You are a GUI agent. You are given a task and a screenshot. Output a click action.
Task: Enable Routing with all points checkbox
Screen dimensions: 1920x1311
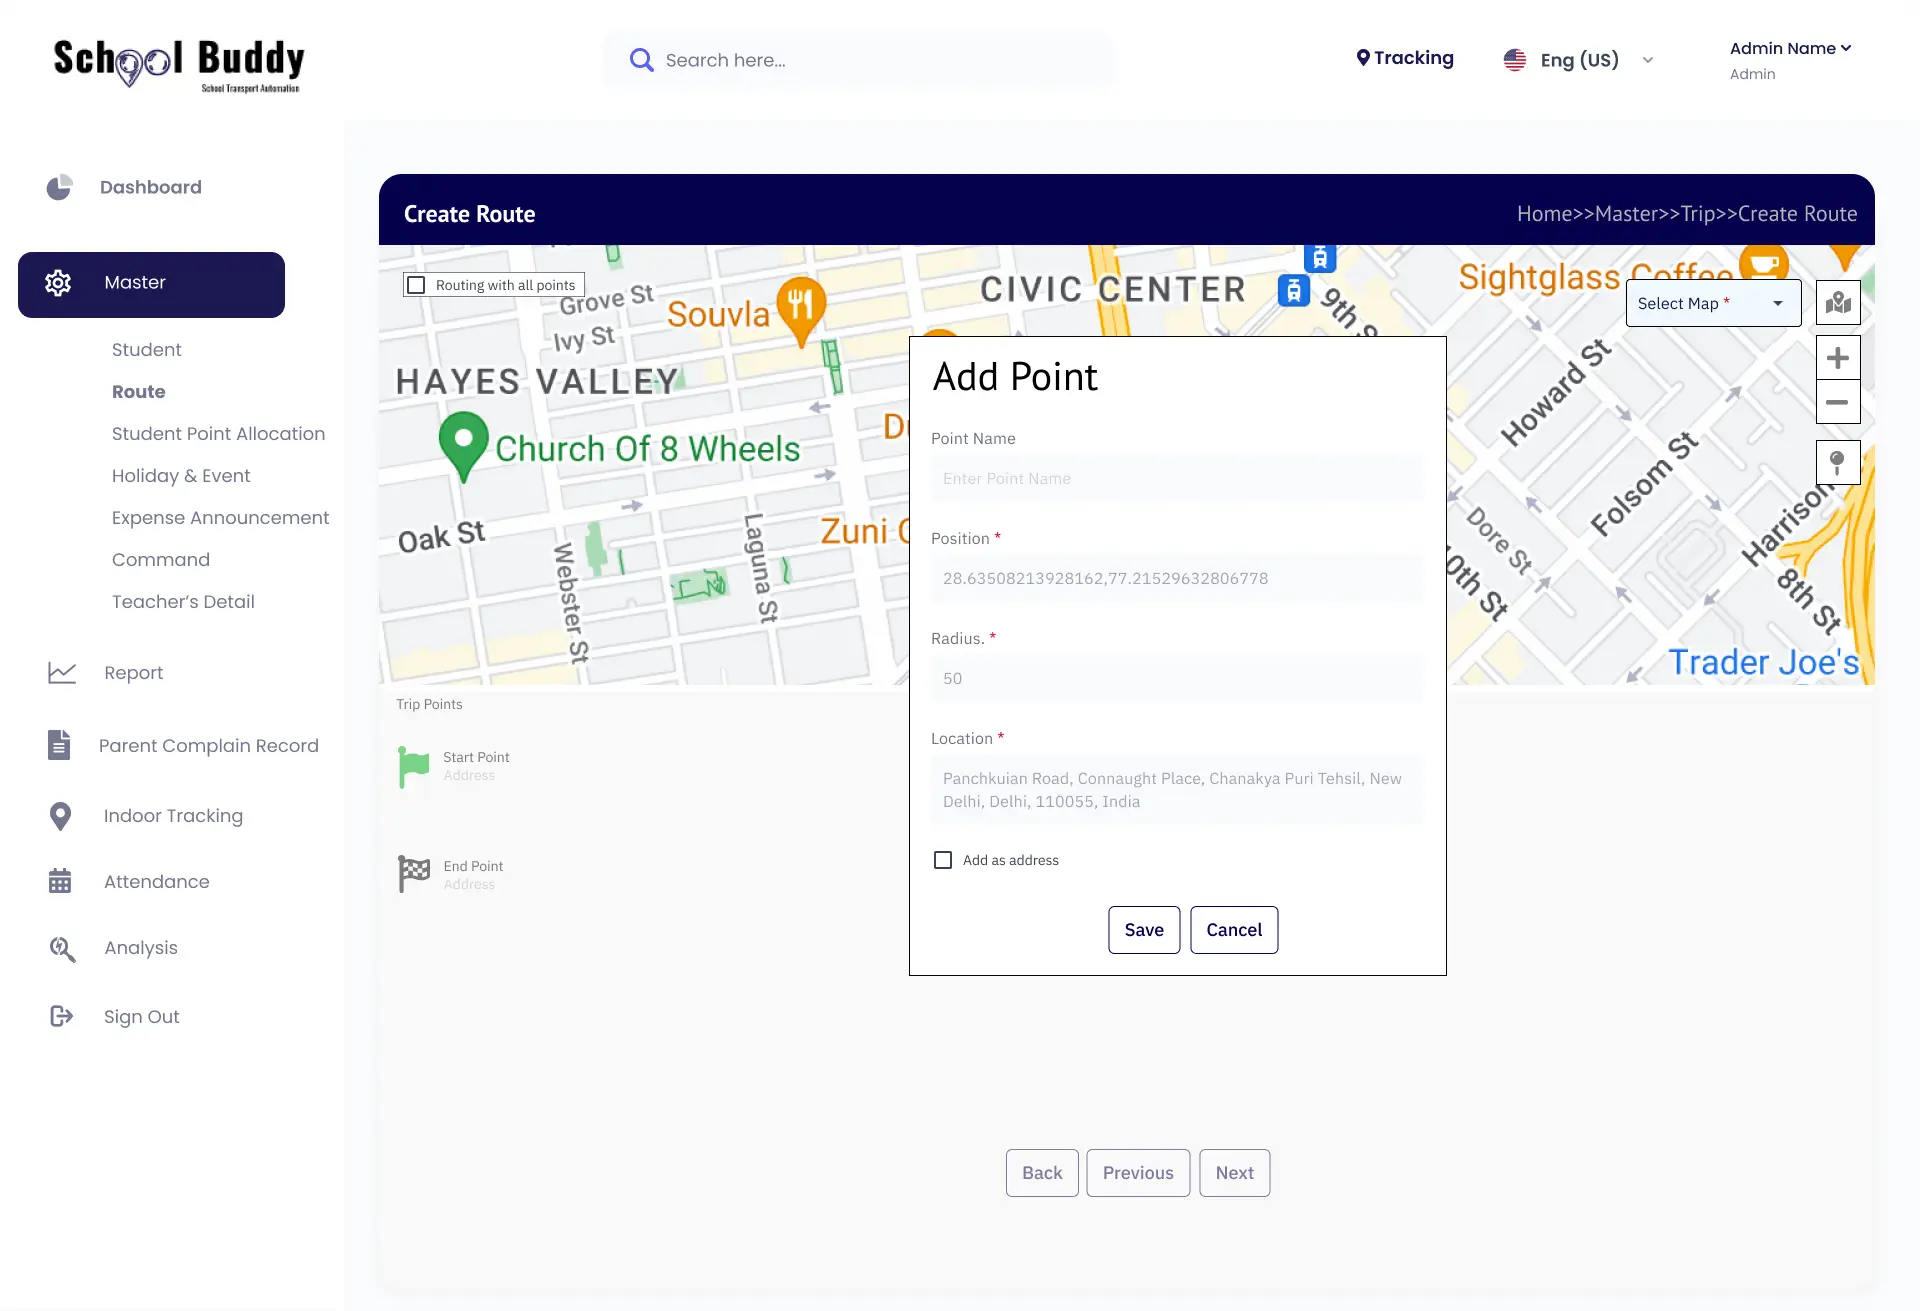417,285
